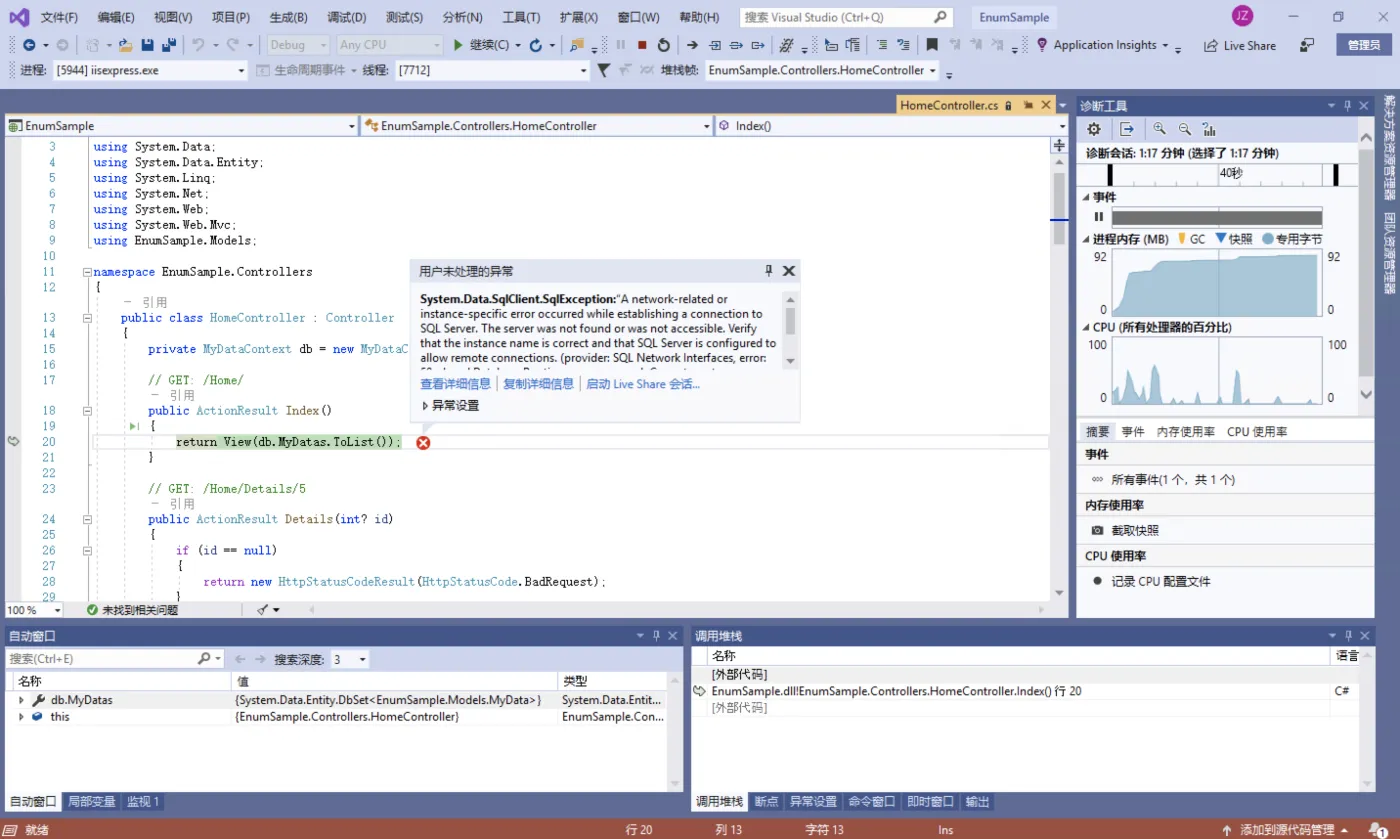Viewport: 1400px width, 839px height.
Task: Click 启动 Live Share 会话 link
Action: [x=643, y=383]
